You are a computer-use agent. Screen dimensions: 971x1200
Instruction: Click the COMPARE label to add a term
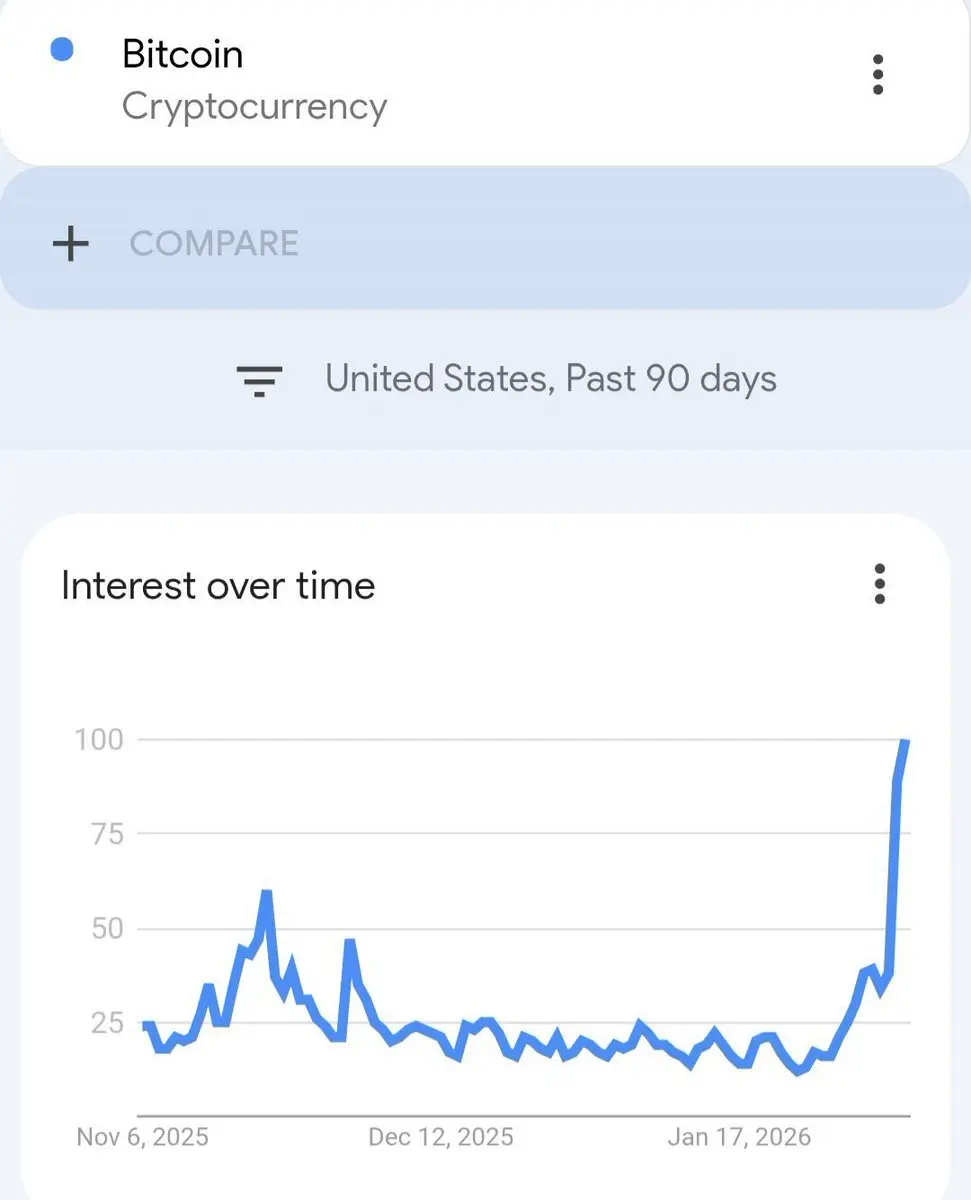click(x=214, y=244)
